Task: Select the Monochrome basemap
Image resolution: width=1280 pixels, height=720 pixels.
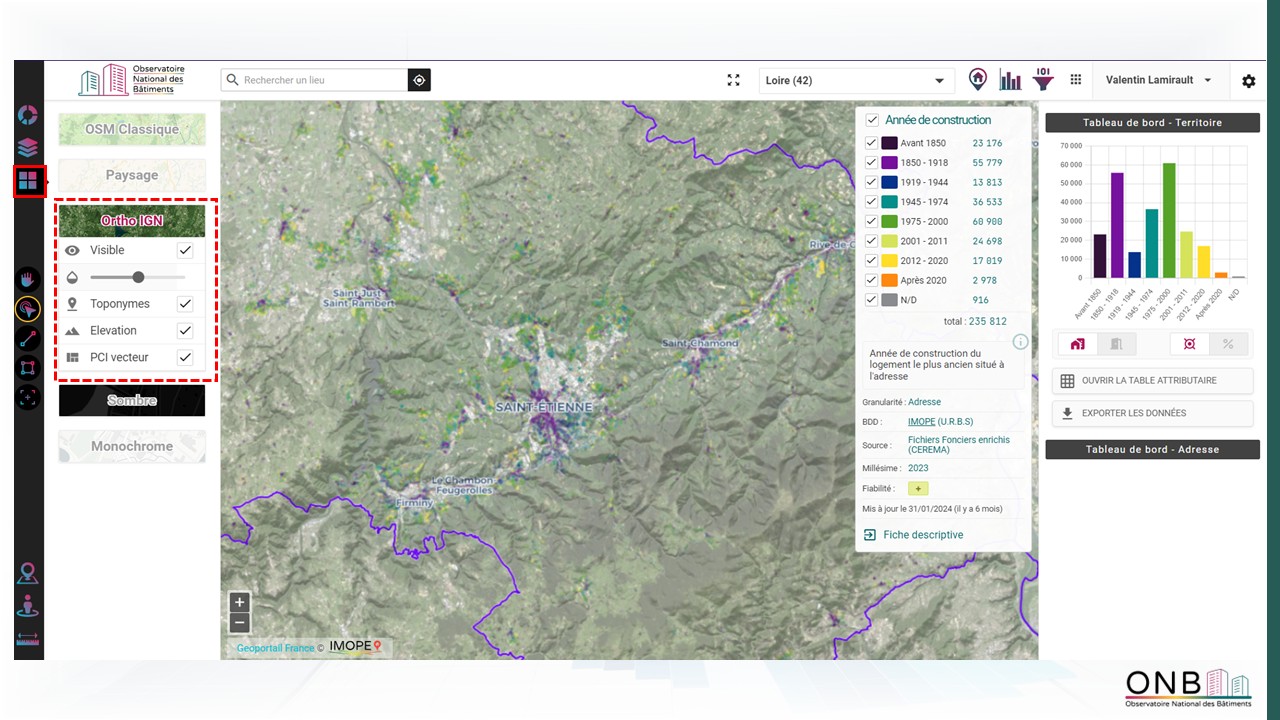Action: pyautogui.click(x=132, y=446)
